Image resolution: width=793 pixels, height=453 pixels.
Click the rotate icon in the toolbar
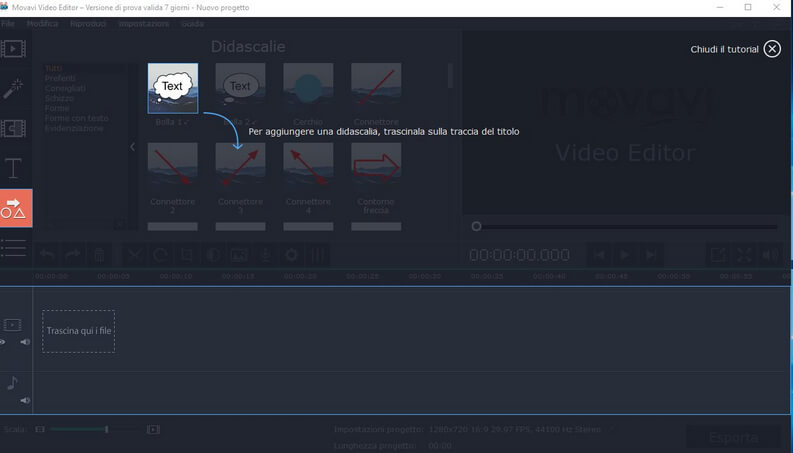160,255
